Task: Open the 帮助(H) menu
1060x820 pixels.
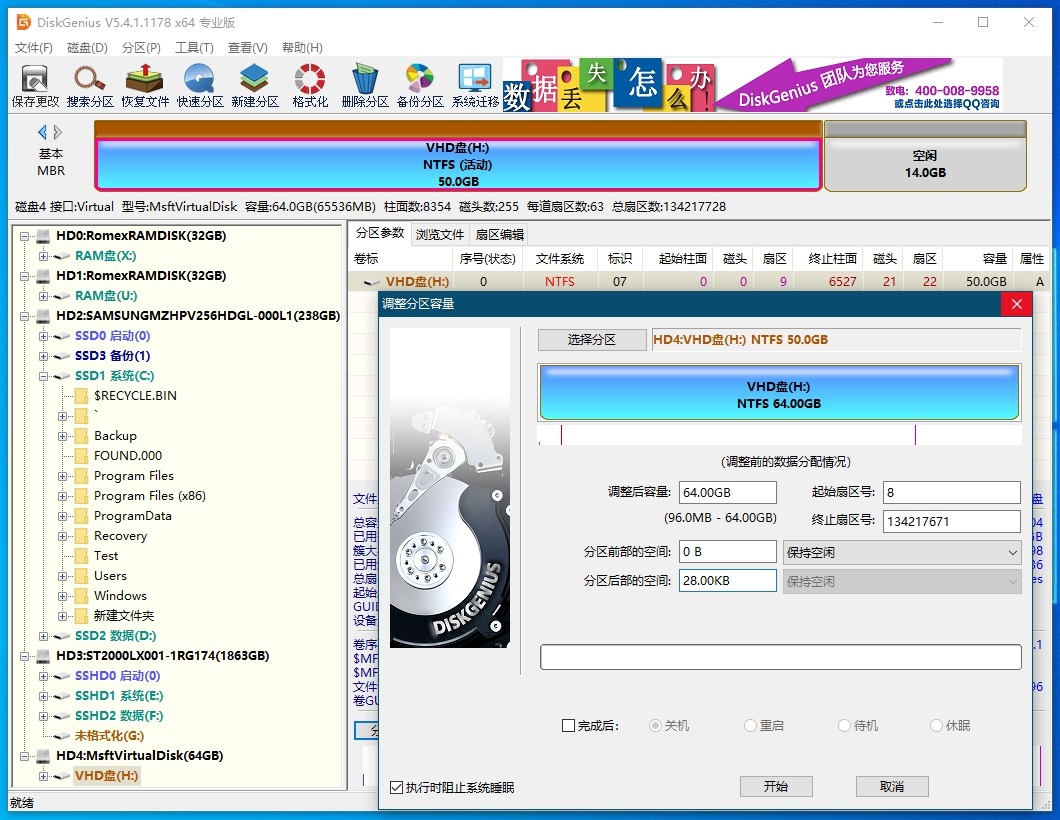Action: coord(302,47)
